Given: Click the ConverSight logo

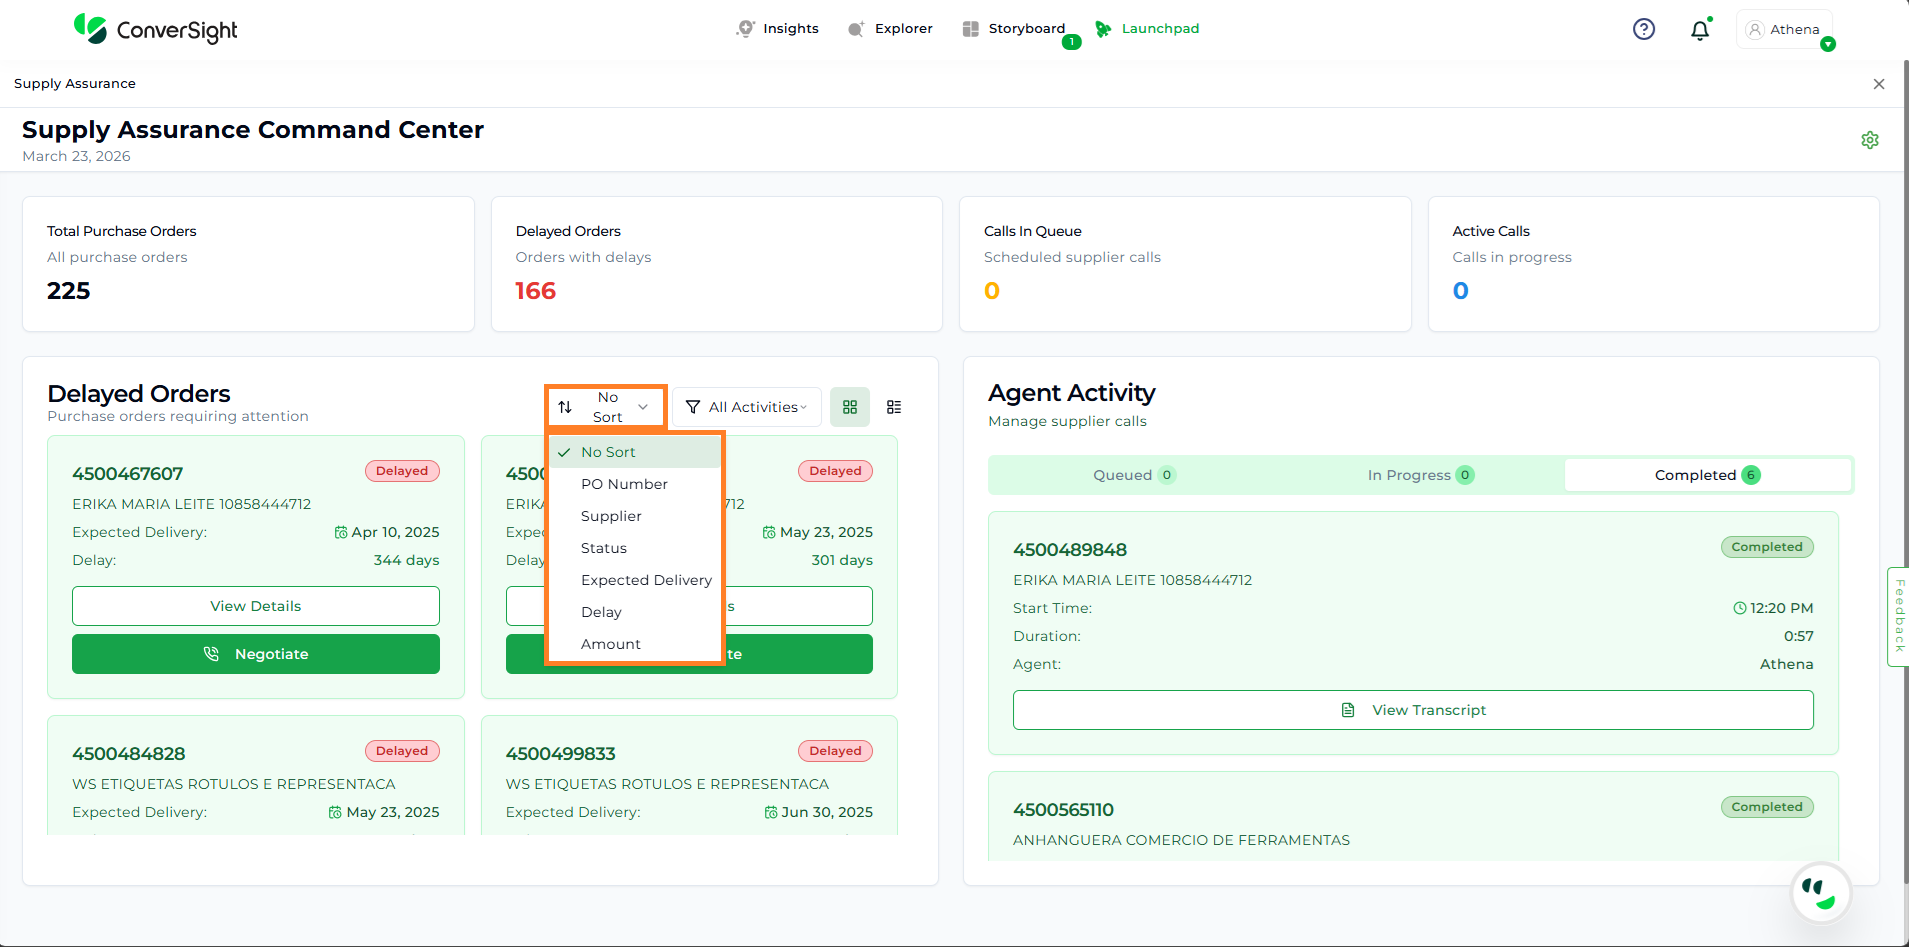Looking at the screenshot, I should pos(156,30).
